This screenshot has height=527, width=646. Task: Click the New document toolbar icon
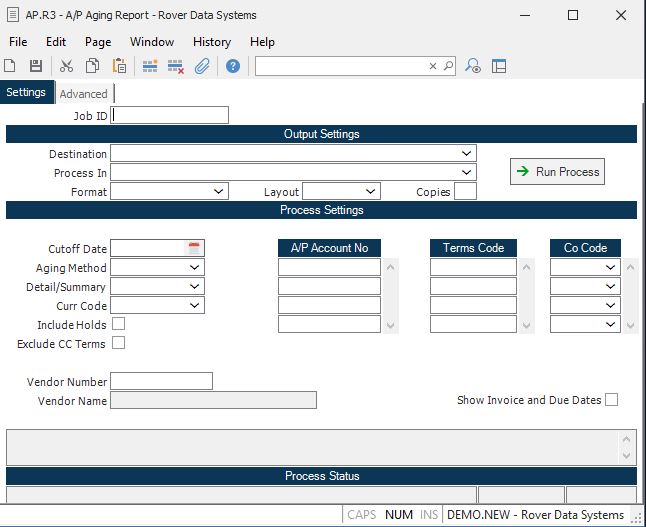10,66
